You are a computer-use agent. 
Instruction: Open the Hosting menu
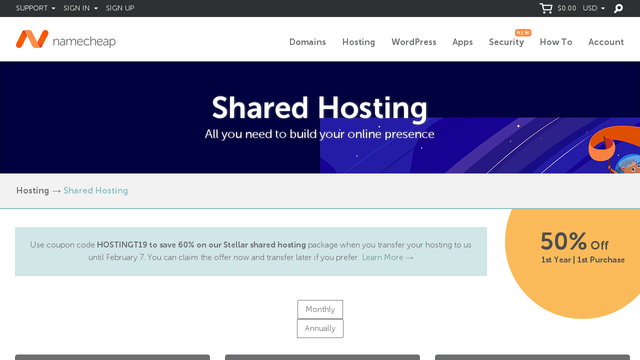point(358,42)
